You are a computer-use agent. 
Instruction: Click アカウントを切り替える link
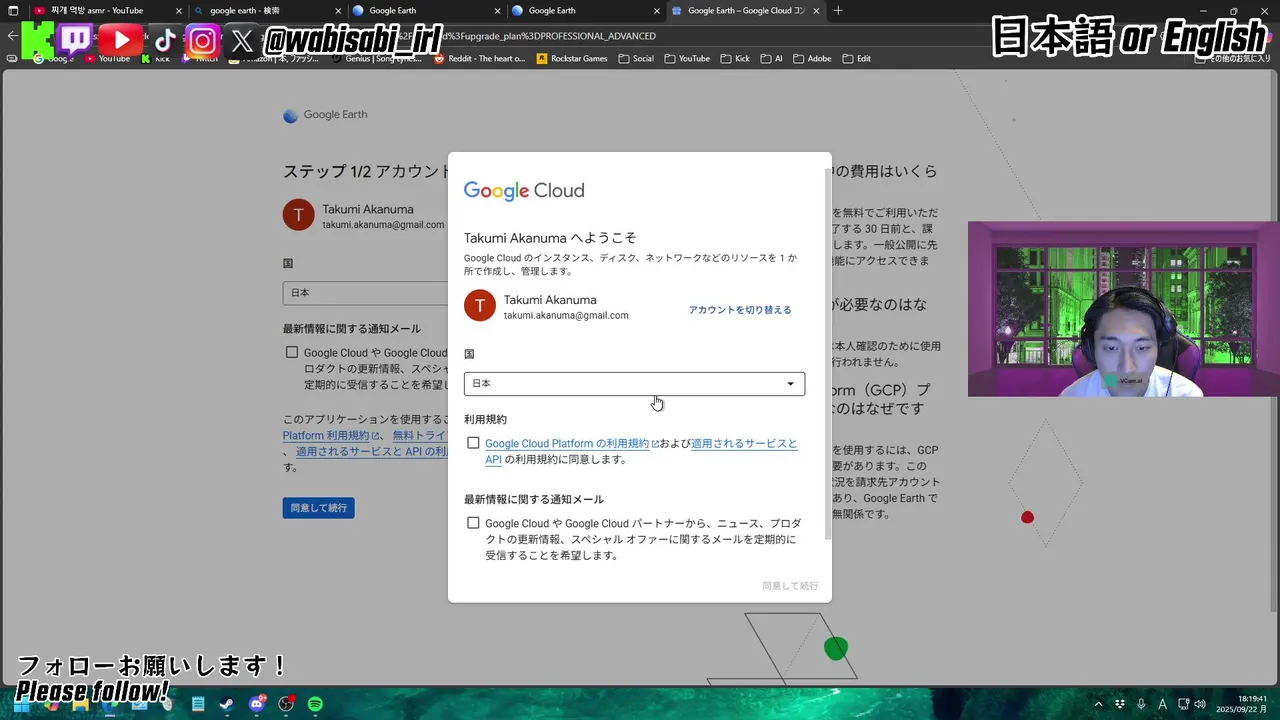740,310
